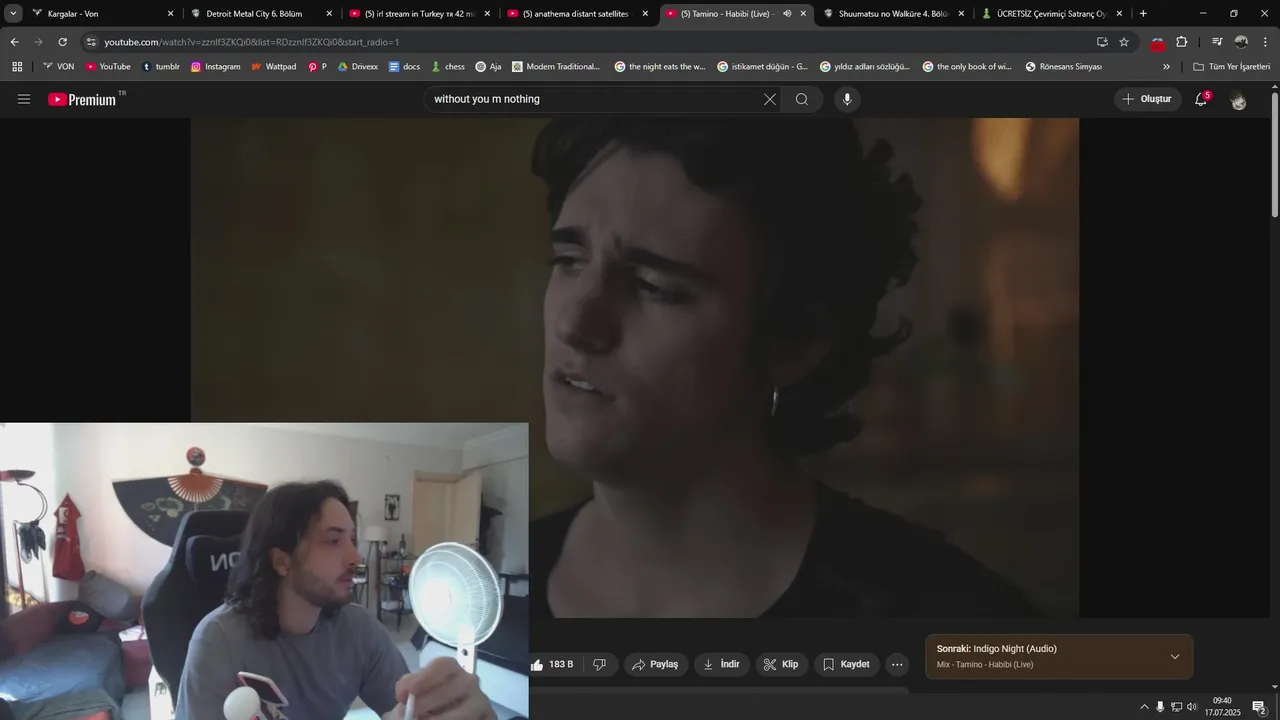Open Drivexx bookmark
The image size is (1280, 720).
pyautogui.click(x=358, y=66)
